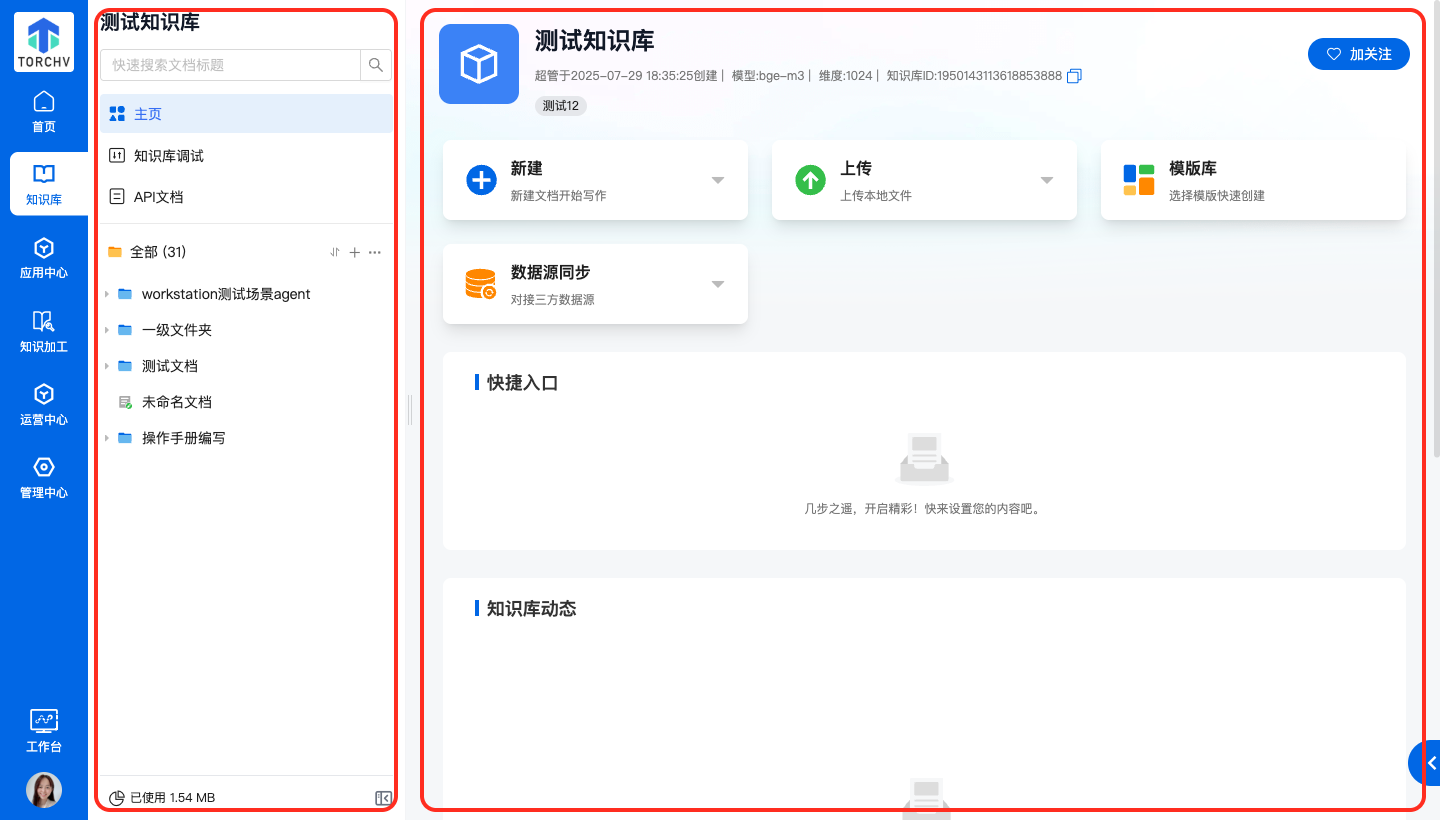This screenshot has width=1440, height=820.
Task: Expand the 一级文件夹 folder arrow
Action: tap(107, 330)
